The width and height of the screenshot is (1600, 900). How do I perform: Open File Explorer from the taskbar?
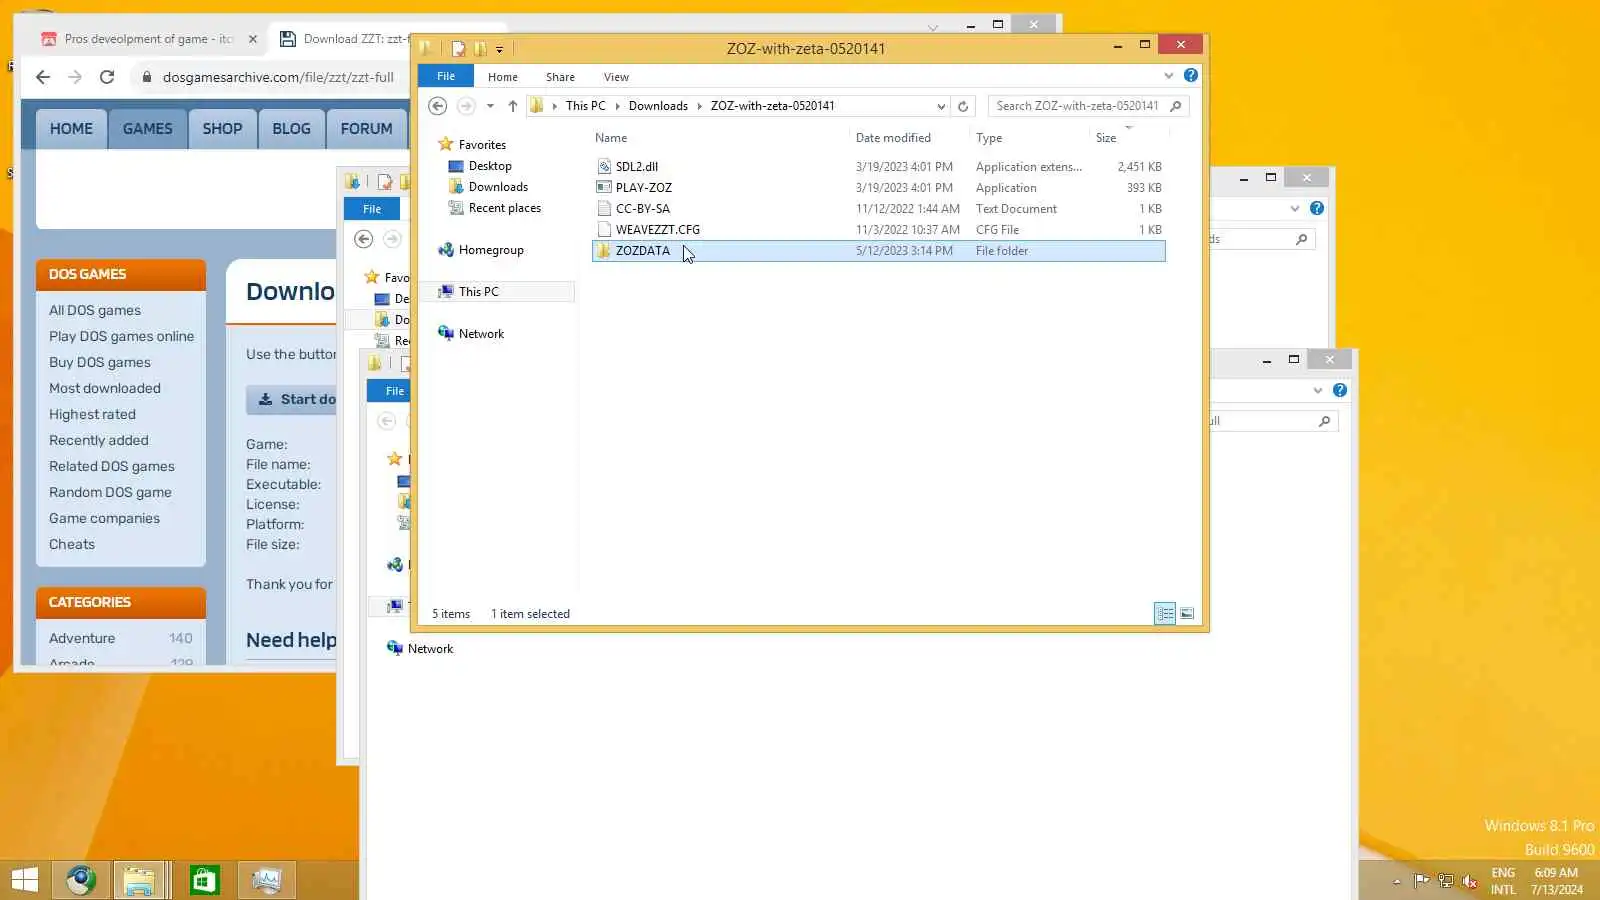(139, 880)
